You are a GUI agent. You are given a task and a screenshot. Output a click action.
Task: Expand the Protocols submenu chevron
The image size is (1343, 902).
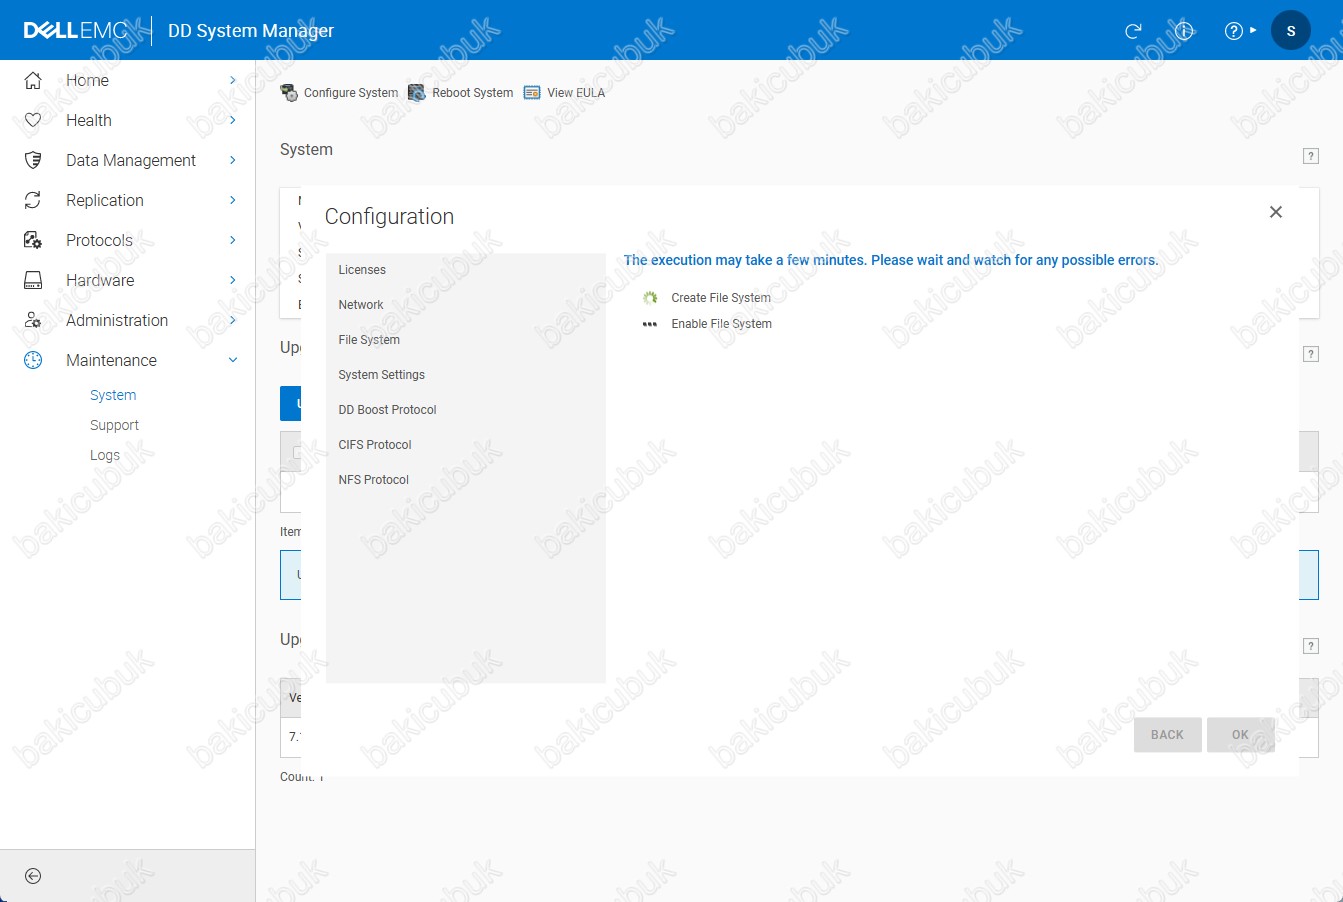coord(232,240)
